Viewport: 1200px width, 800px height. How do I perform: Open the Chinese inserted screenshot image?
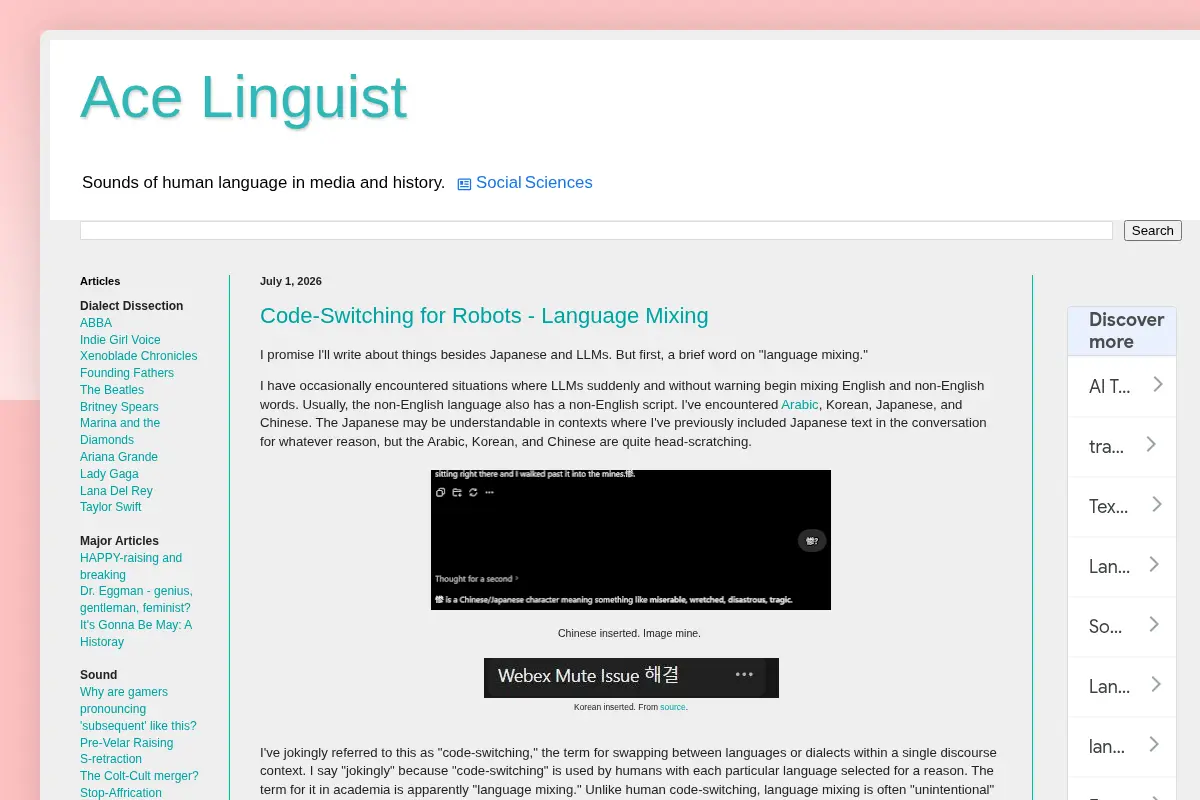point(631,540)
